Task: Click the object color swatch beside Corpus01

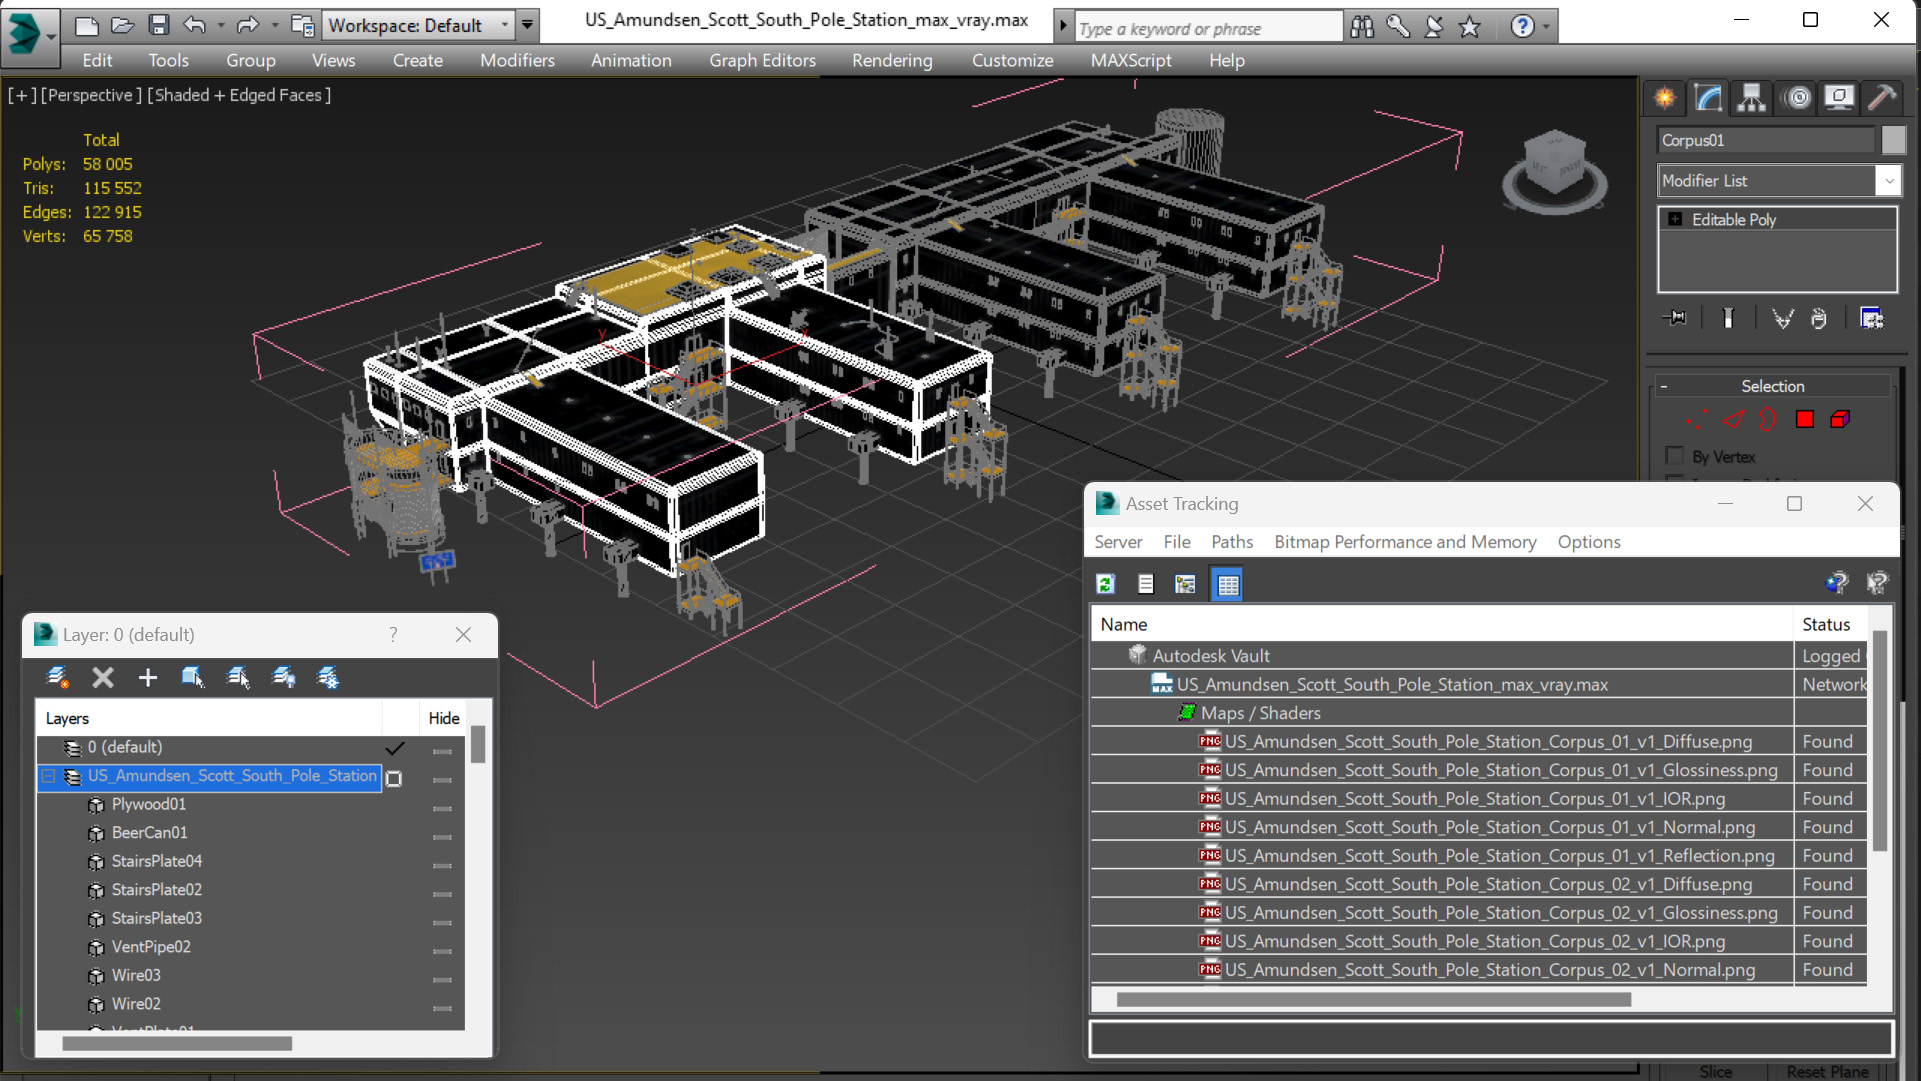Action: [1892, 140]
